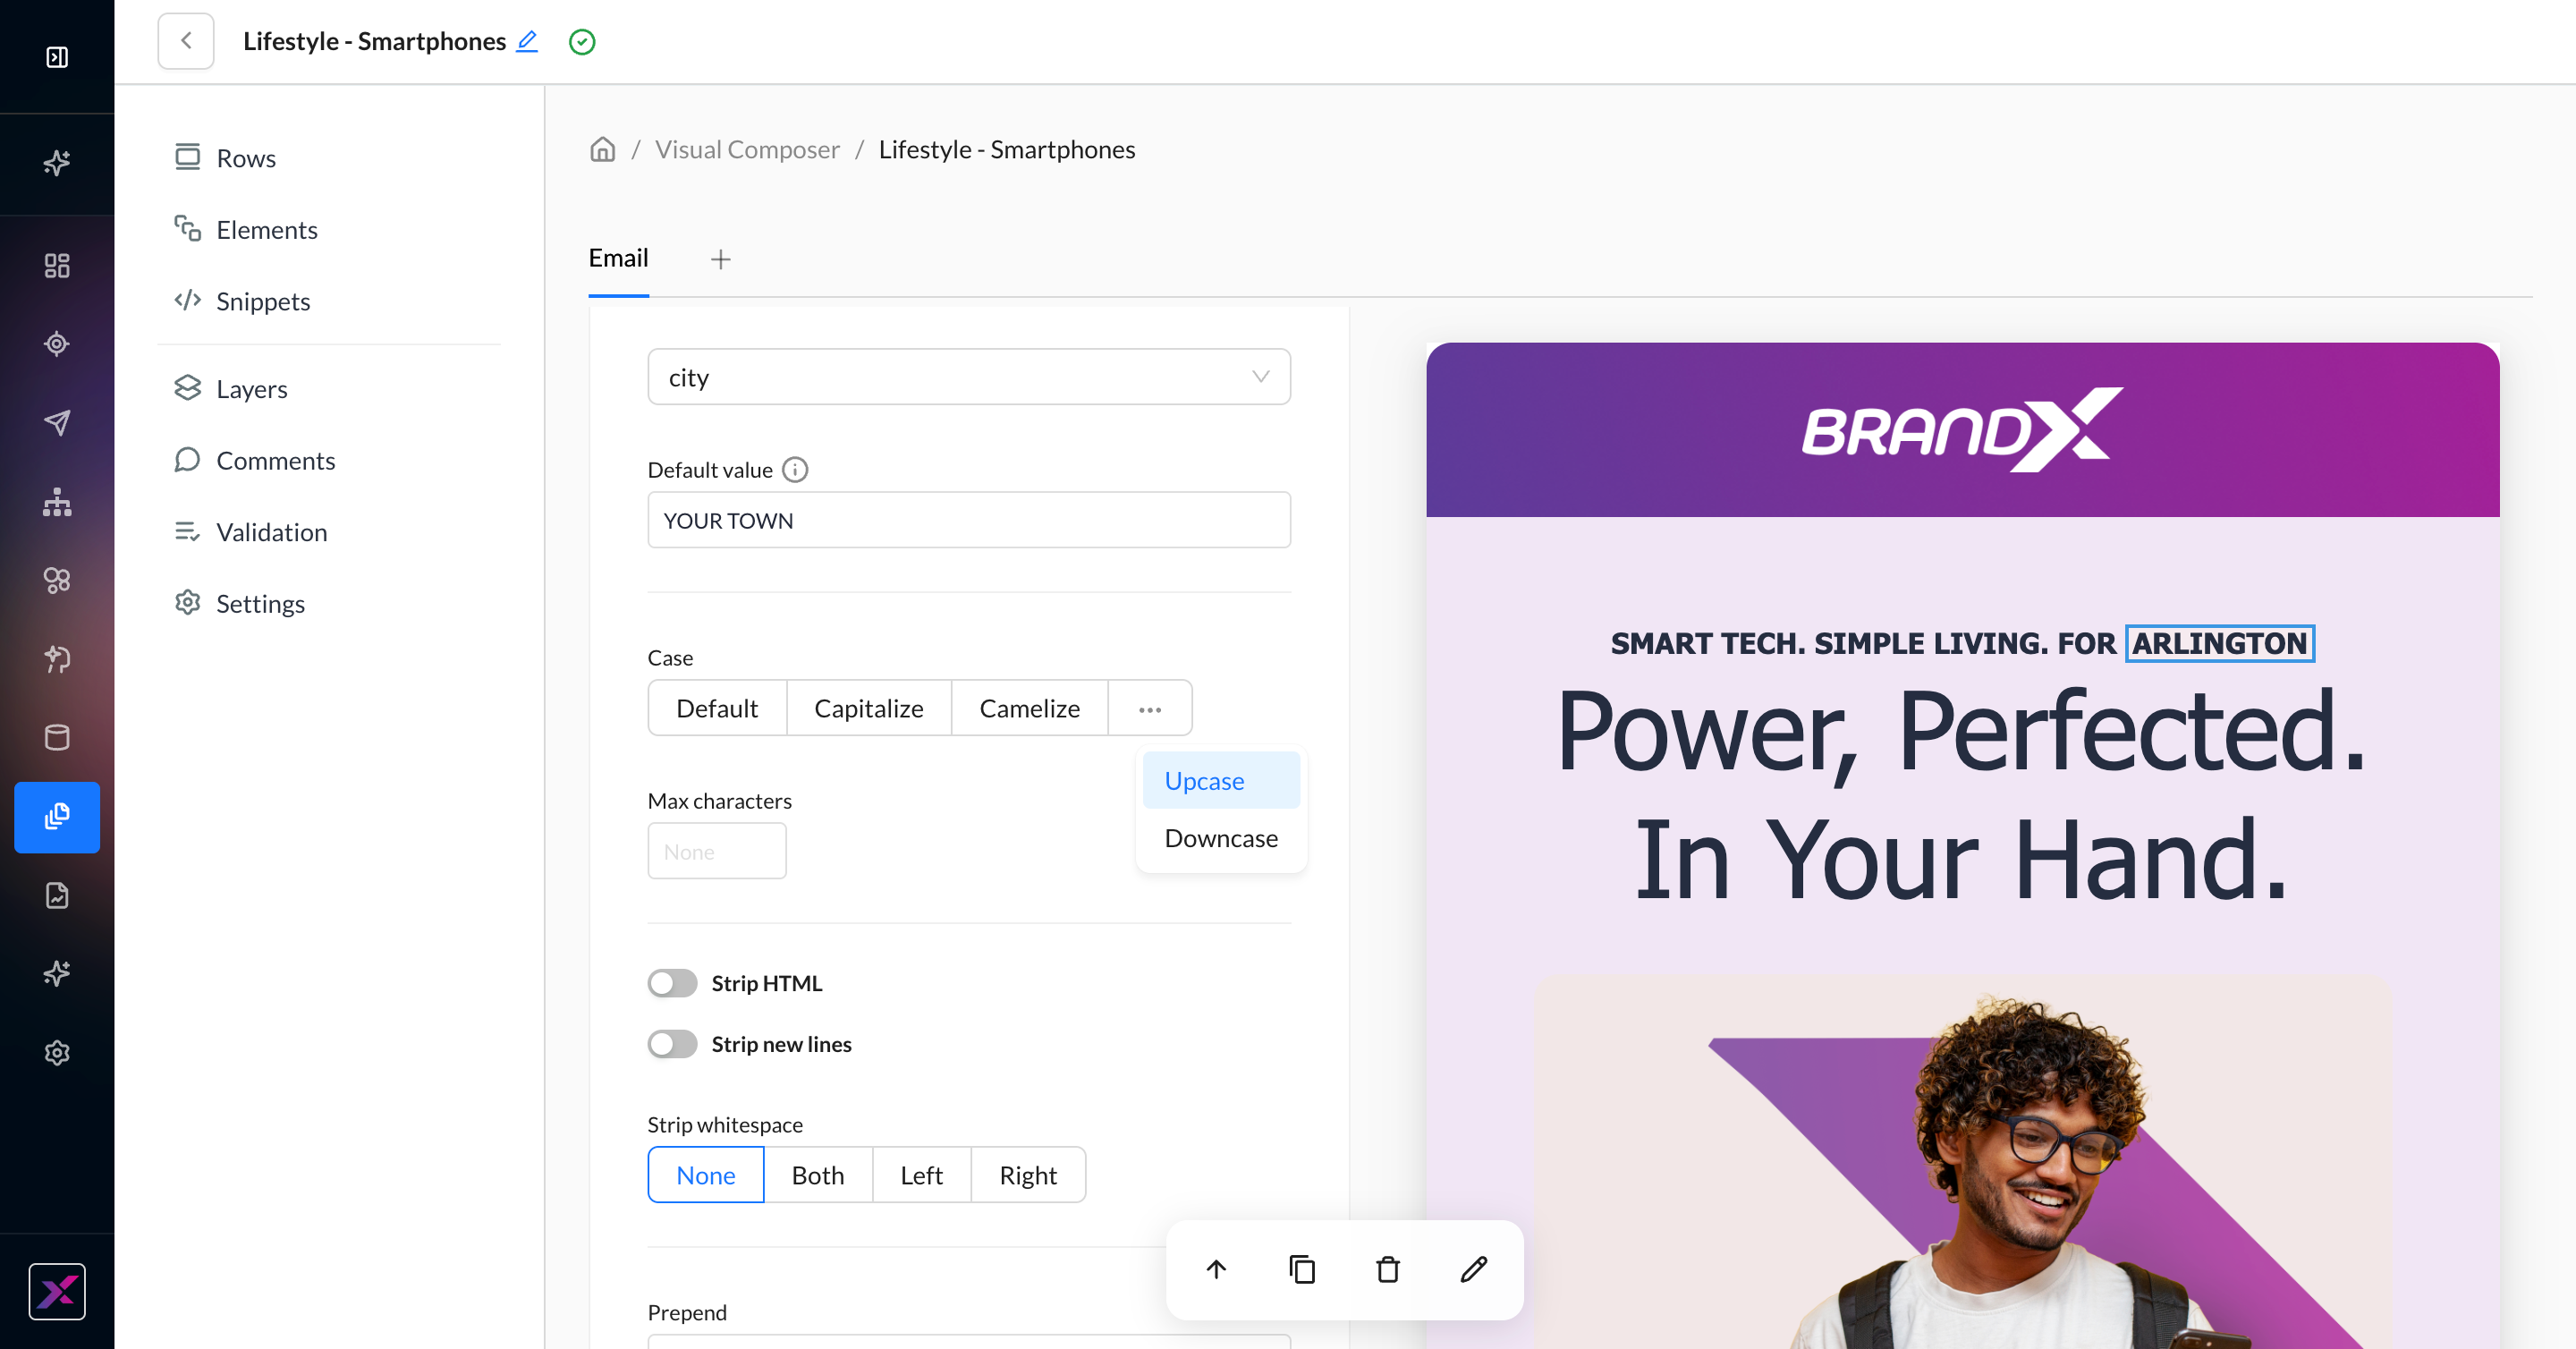Viewport: 2576px width, 1349px height.
Task: Set Case to Camelize
Action: point(1030,708)
